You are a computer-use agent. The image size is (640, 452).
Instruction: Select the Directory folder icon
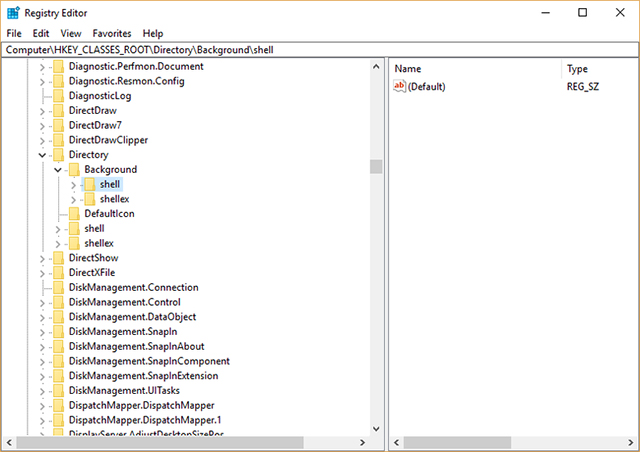59,155
